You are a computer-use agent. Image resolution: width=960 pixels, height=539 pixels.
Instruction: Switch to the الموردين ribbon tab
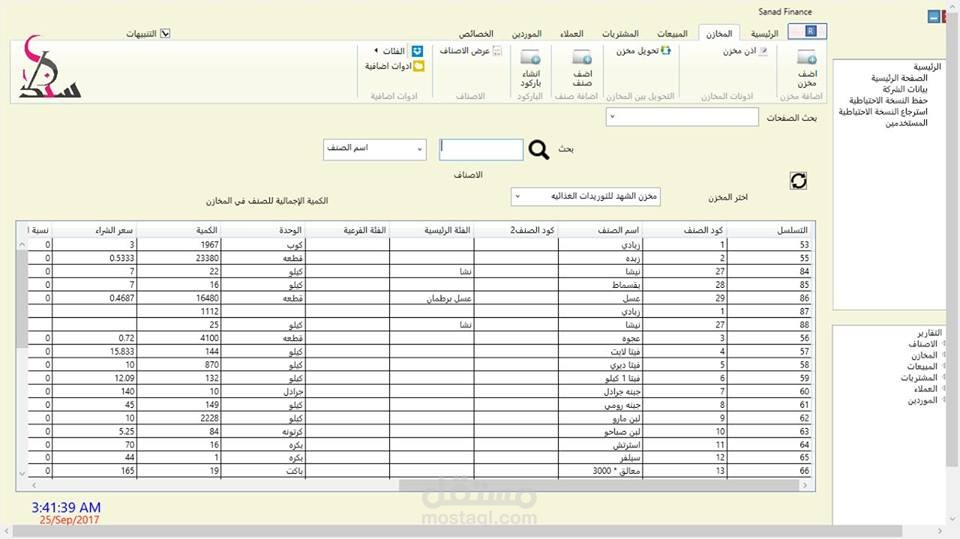click(527, 34)
